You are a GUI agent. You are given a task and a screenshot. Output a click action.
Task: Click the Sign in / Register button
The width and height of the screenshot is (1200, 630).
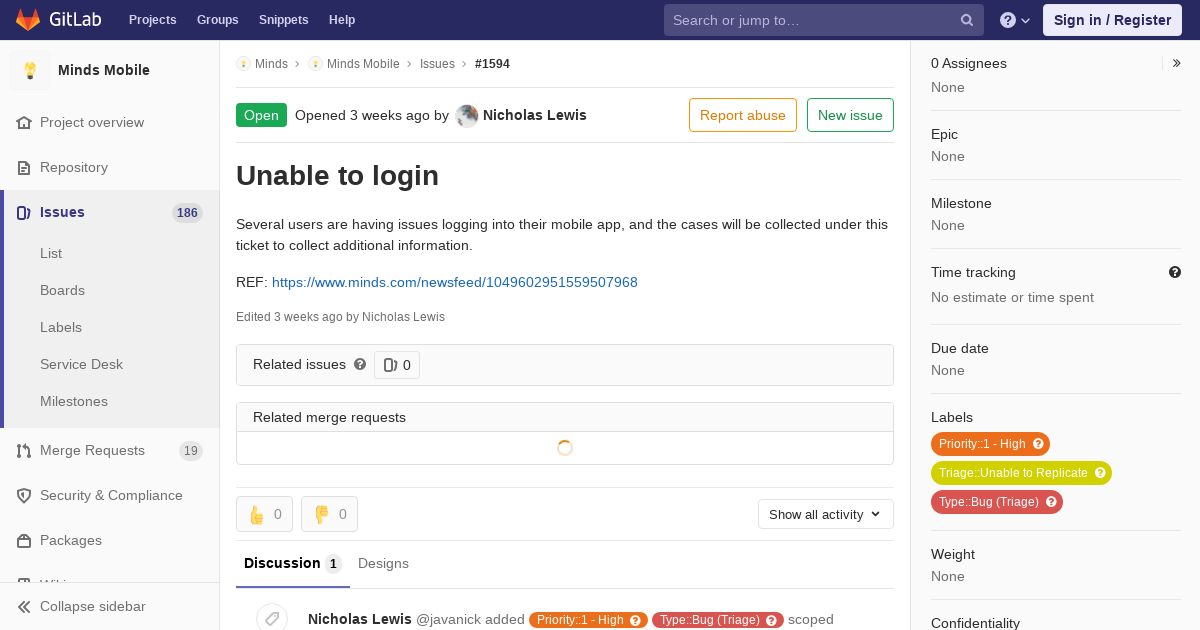[x=1112, y=20]
